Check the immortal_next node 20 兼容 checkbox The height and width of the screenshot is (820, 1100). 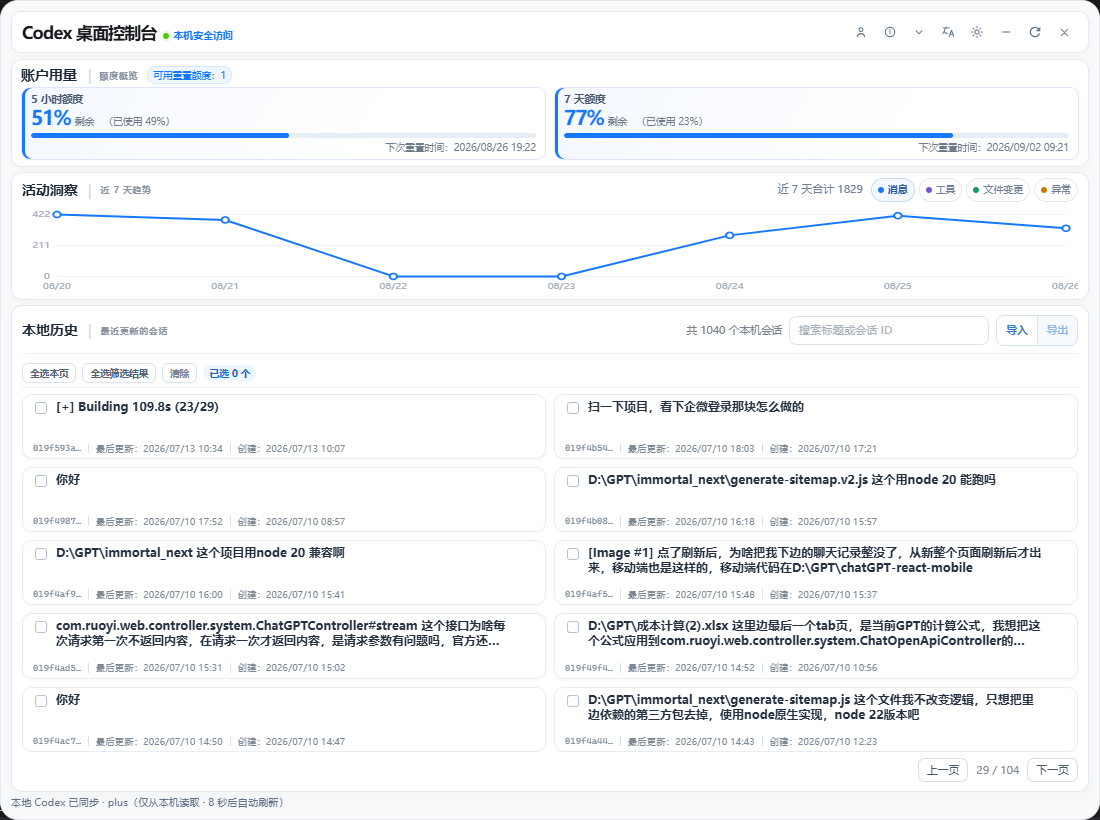[41, 554]
